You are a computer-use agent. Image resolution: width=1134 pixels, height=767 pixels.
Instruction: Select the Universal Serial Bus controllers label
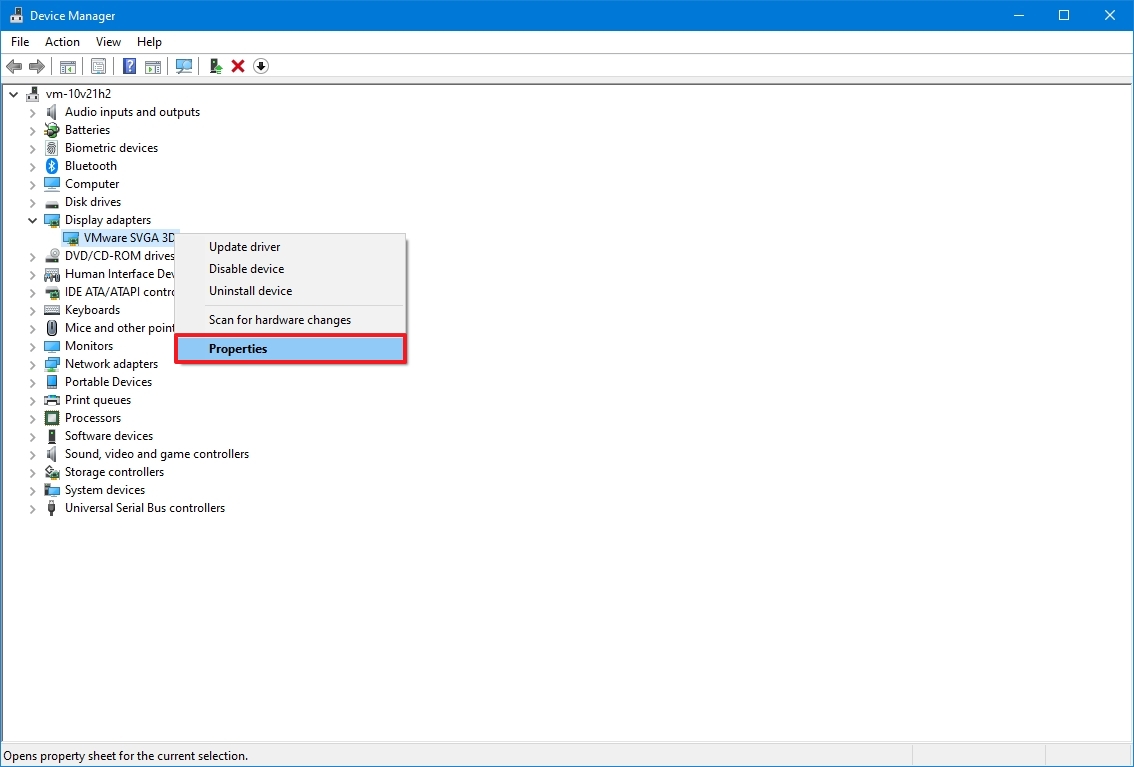pyautogui.click(x=145, y=508)
